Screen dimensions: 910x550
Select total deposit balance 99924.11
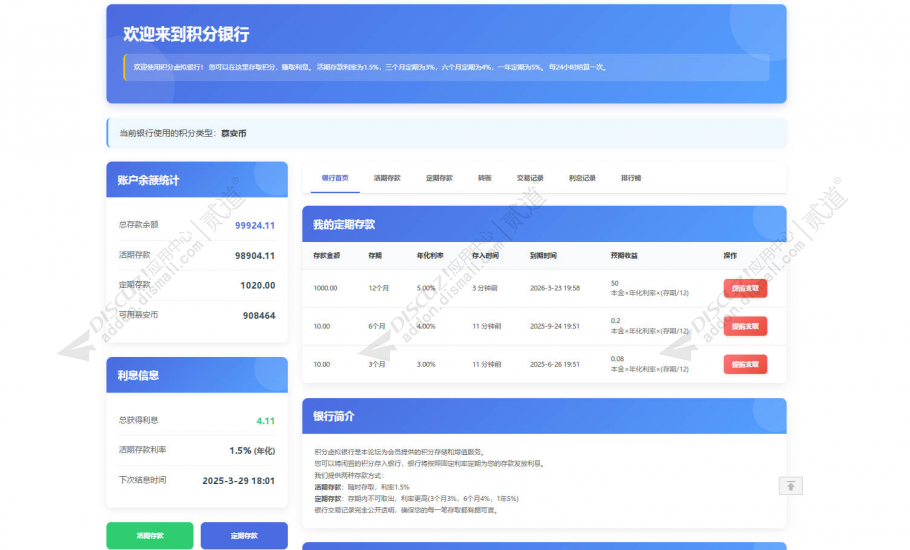pos(255,226)
